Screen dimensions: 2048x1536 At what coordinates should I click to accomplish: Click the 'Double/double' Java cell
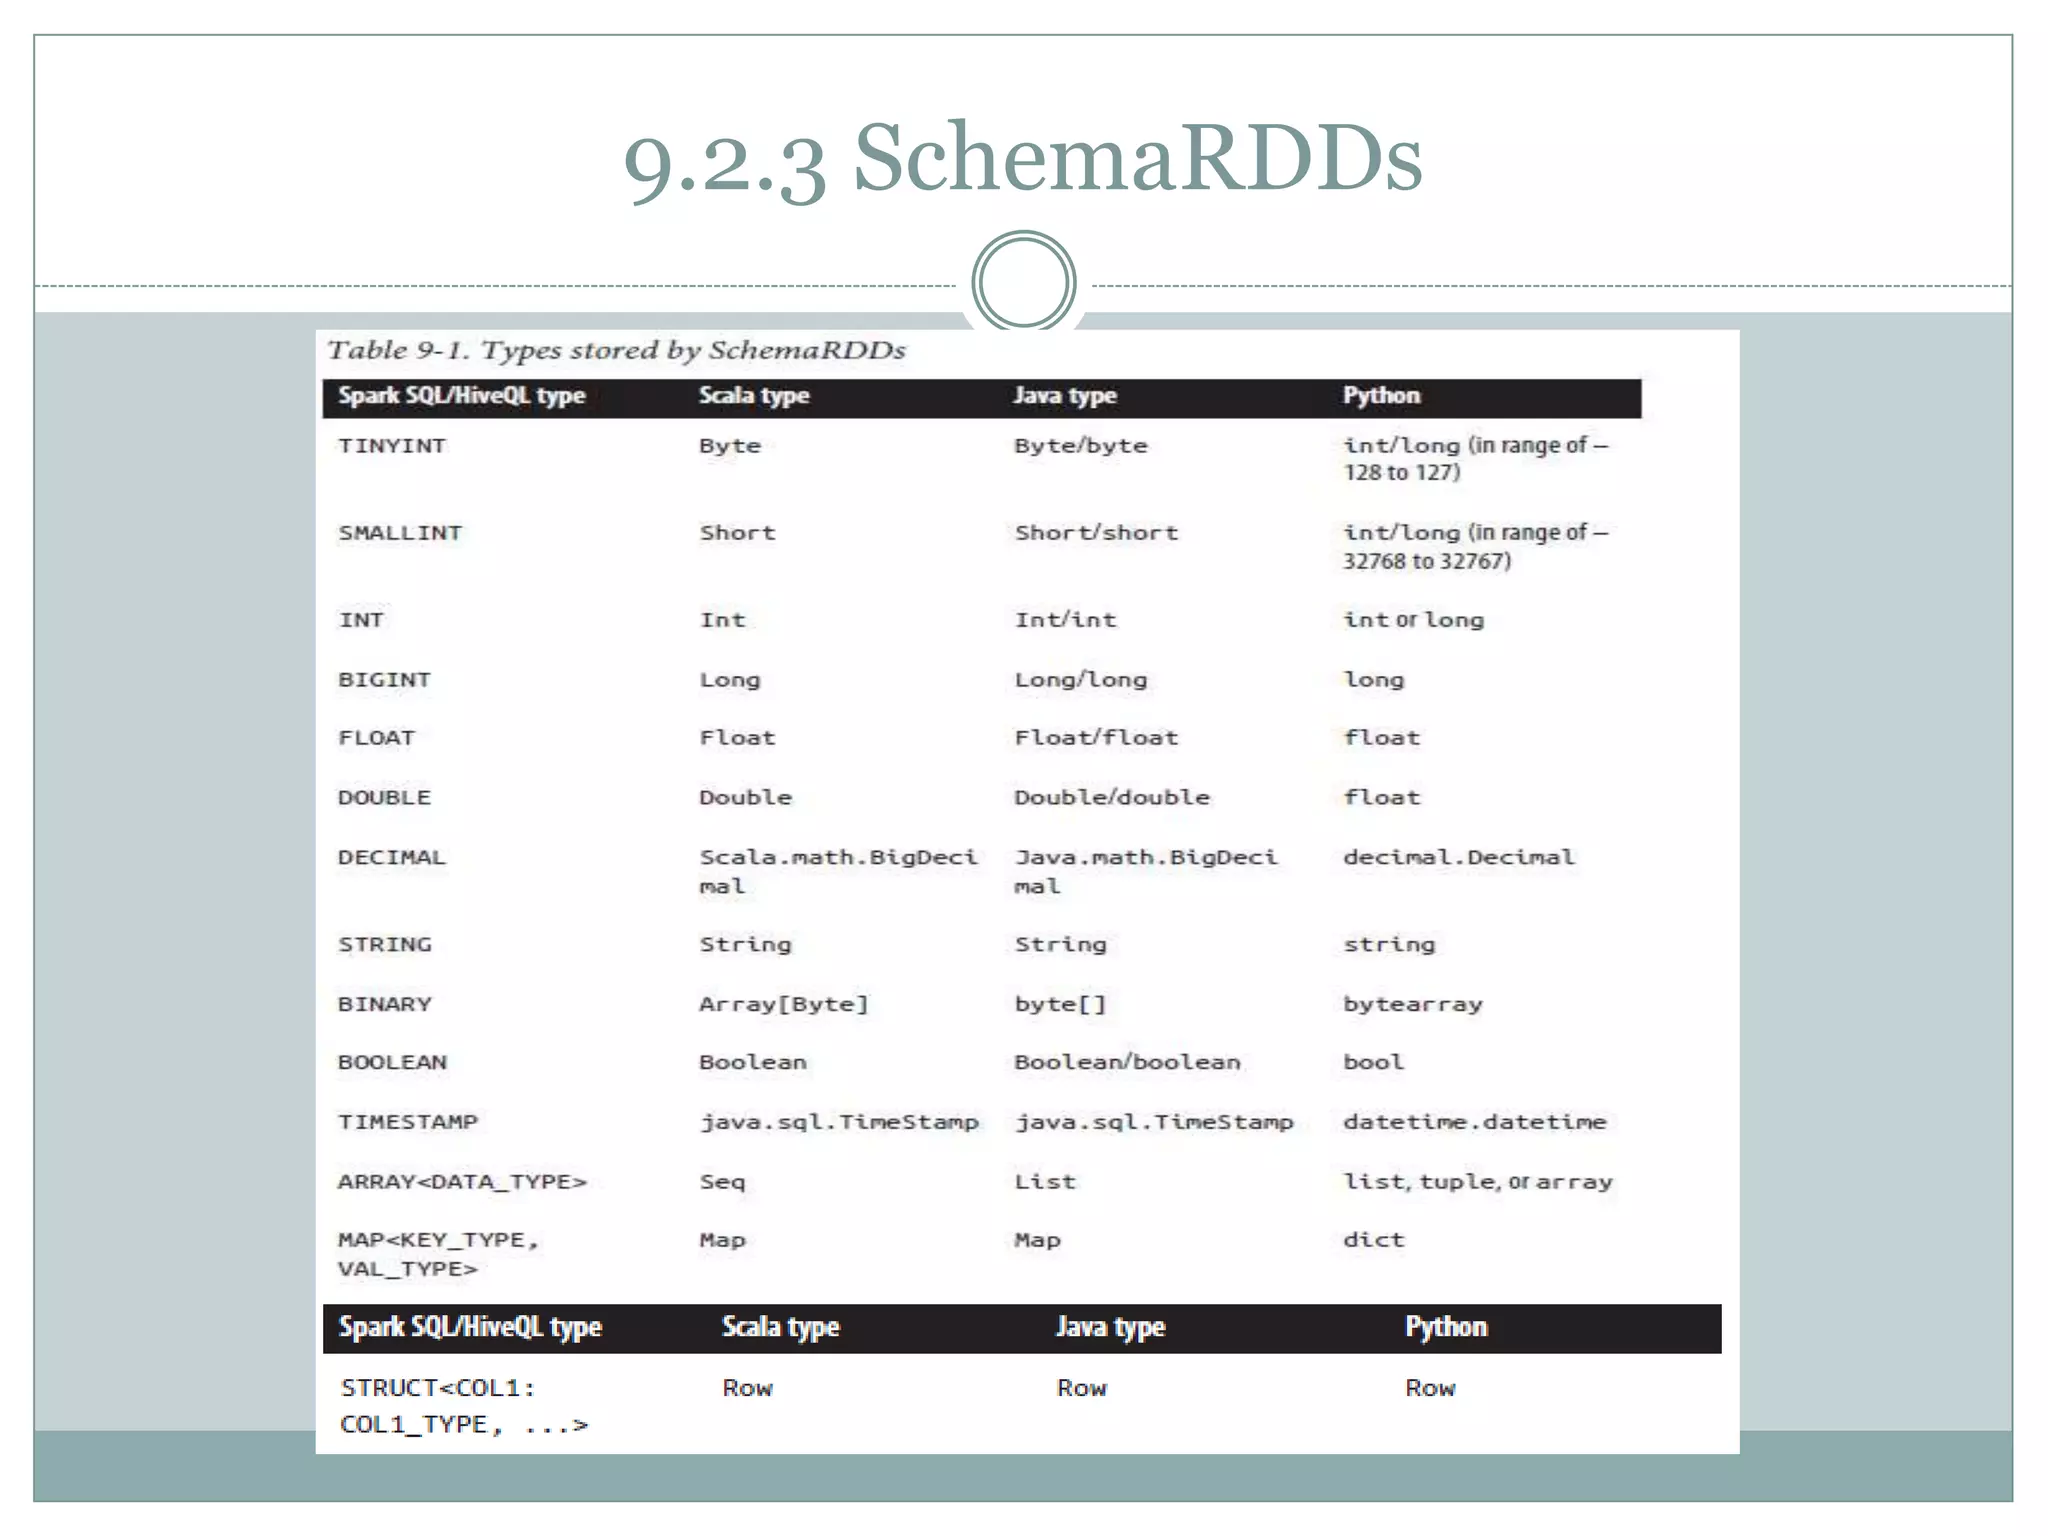1112,798
